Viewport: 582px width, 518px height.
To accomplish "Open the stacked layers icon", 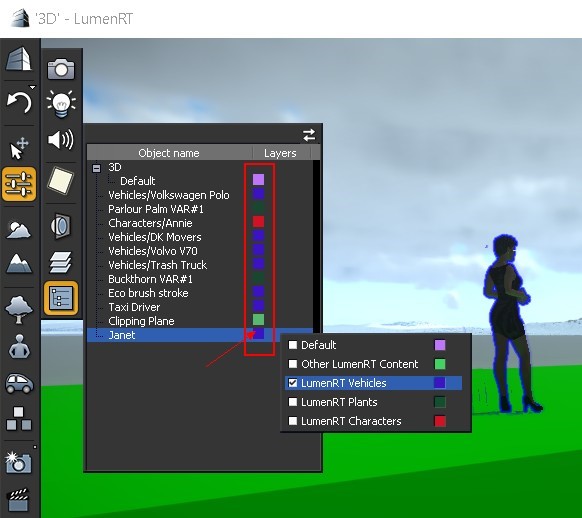I will [61, 262].
